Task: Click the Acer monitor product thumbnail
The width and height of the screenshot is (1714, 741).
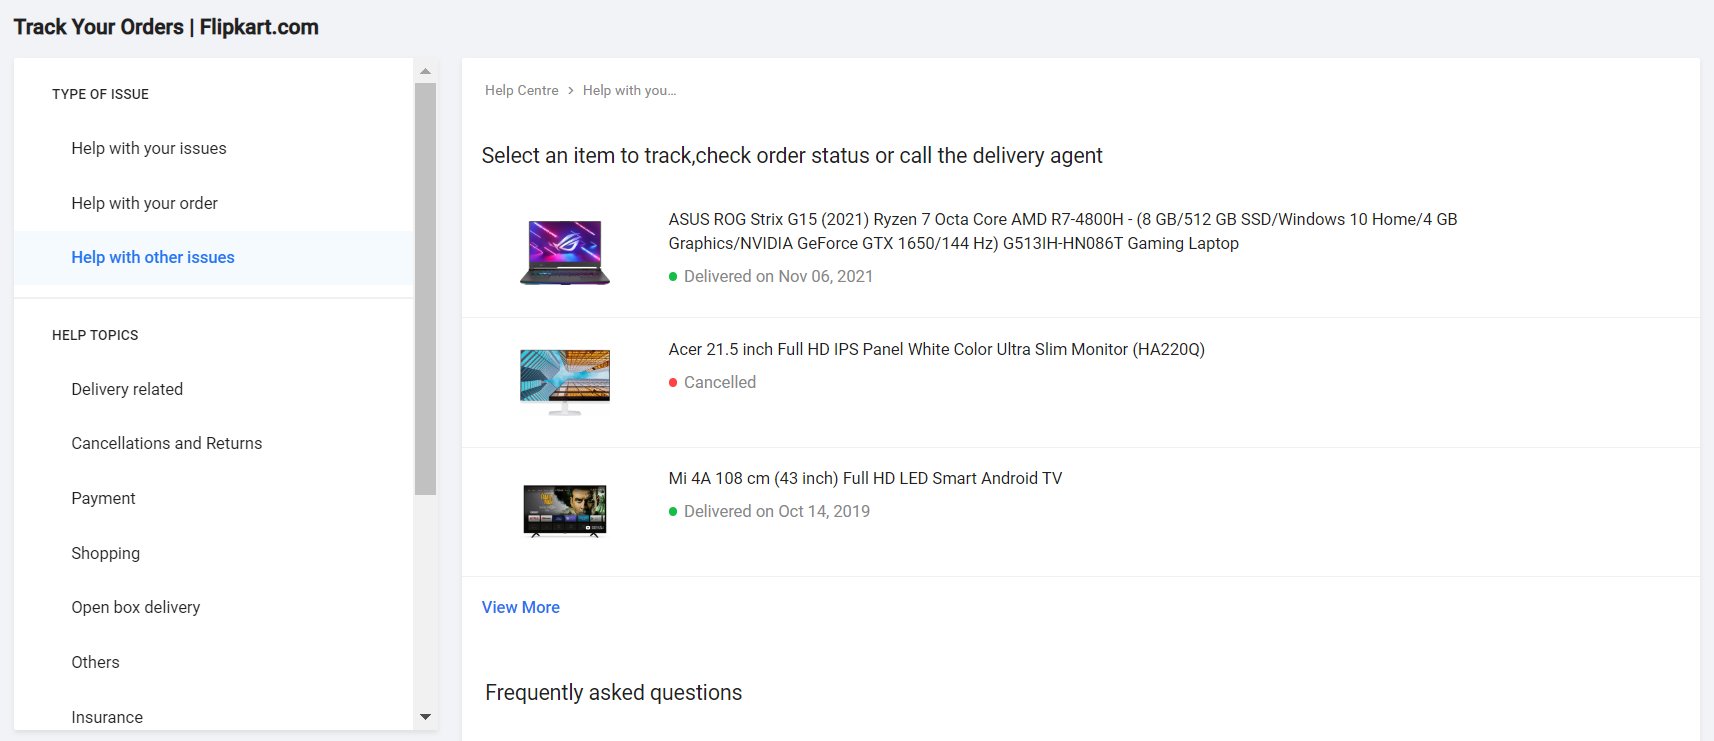Action: [x=565, y=381]
